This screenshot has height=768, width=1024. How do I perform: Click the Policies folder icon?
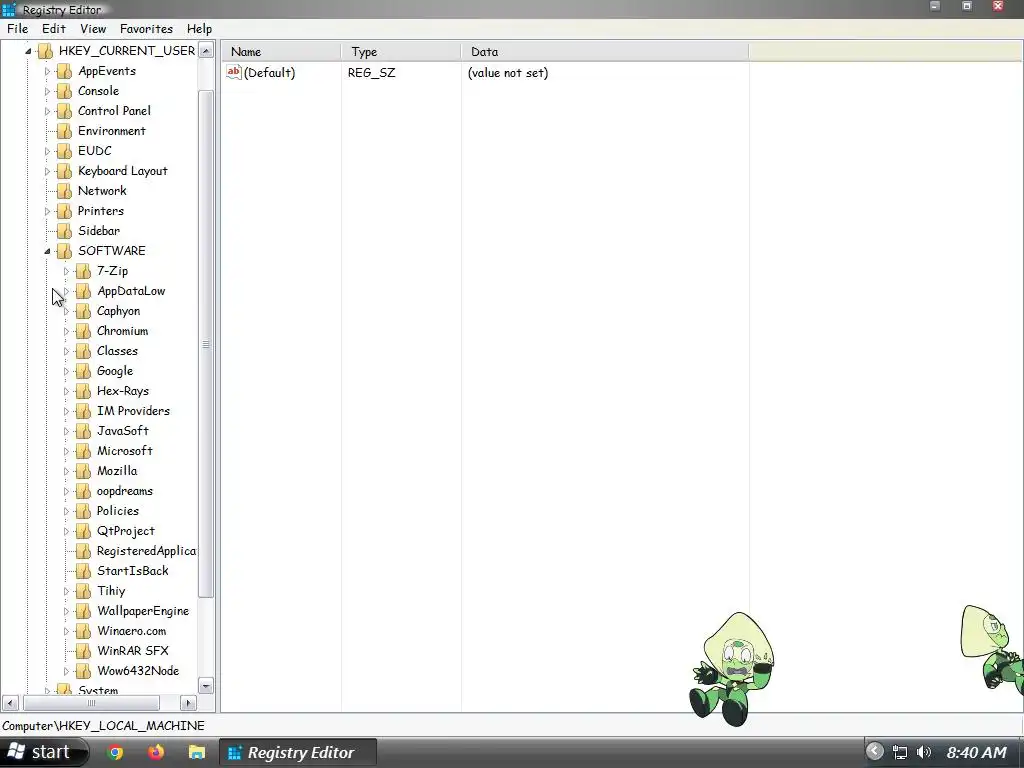point(83,511)
